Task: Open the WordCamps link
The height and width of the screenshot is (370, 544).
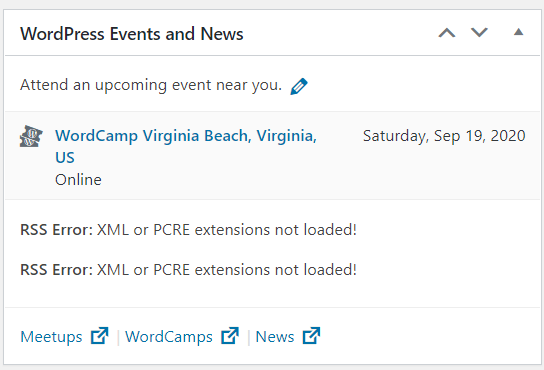Action: pos(169,337)
